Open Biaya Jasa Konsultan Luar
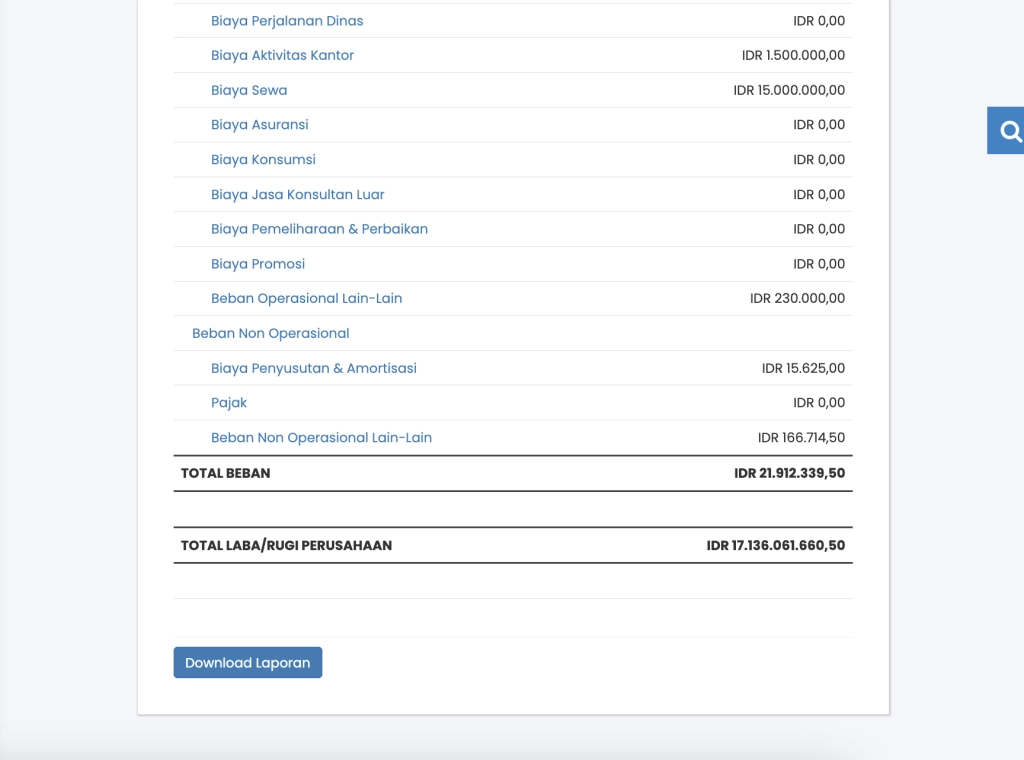The width and height of the screenshot is (1024, 760). point(297,195)
